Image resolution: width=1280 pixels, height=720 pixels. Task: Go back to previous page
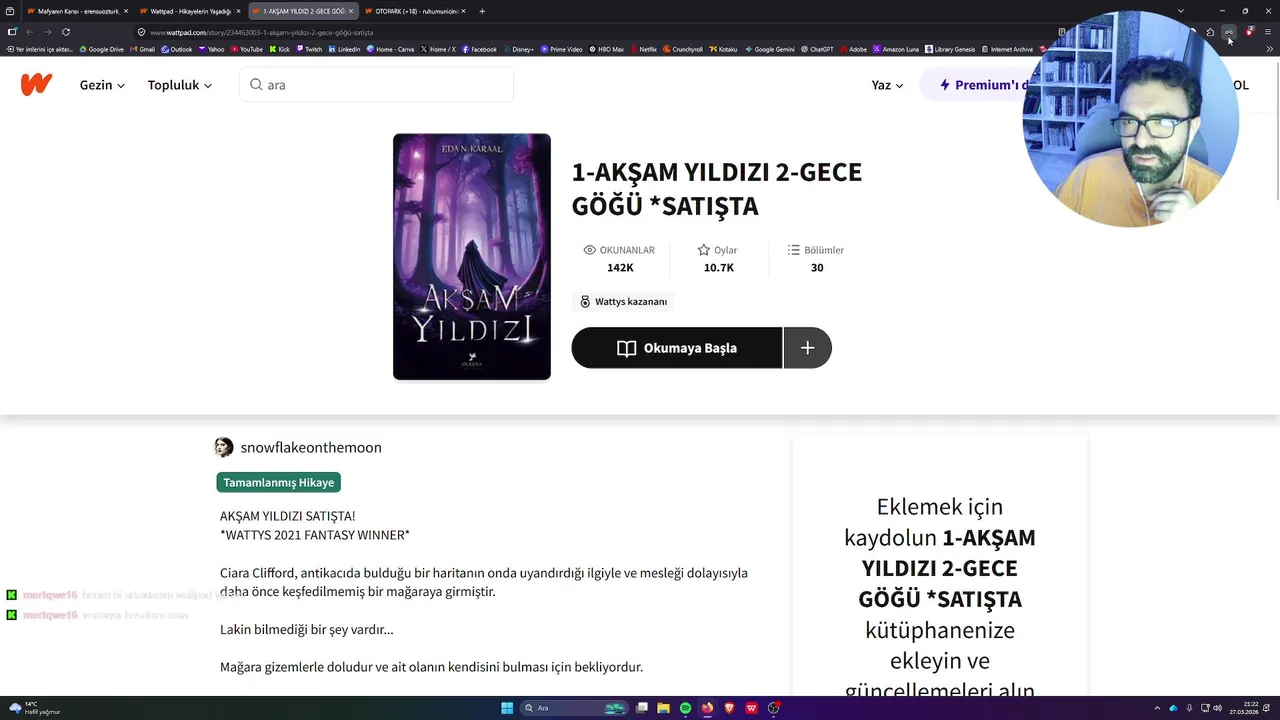30,32
